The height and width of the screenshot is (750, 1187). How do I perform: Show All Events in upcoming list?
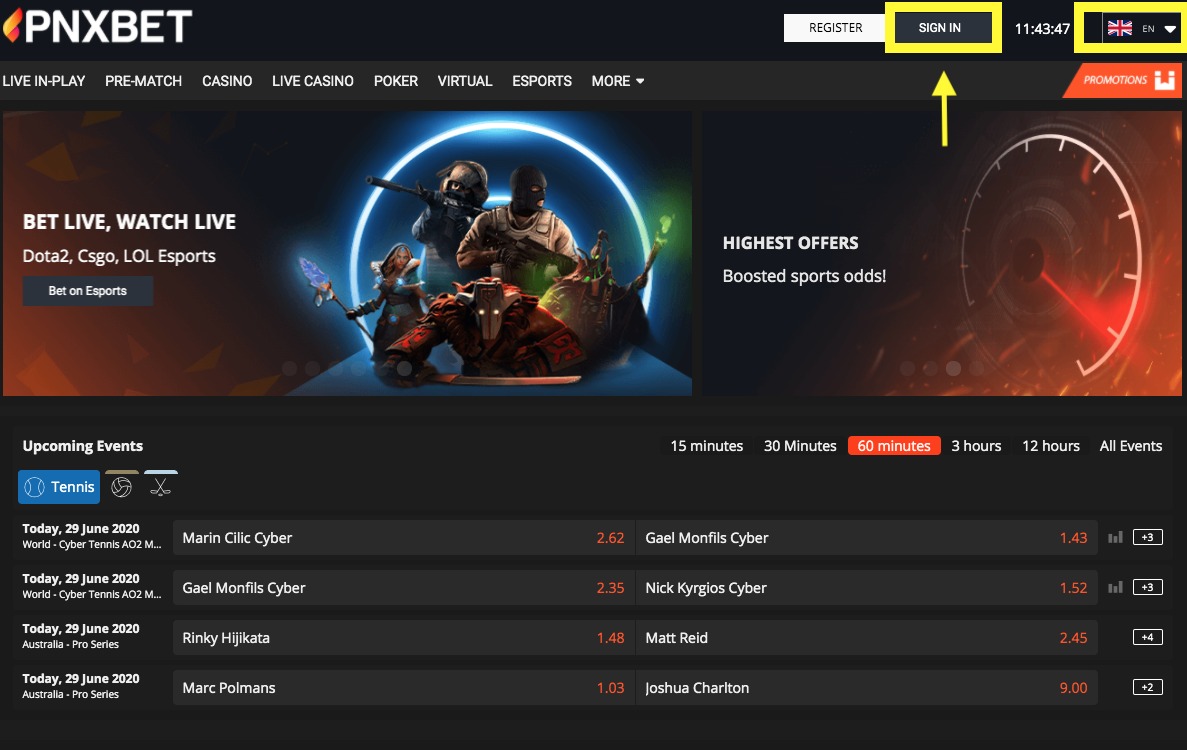1130,446
